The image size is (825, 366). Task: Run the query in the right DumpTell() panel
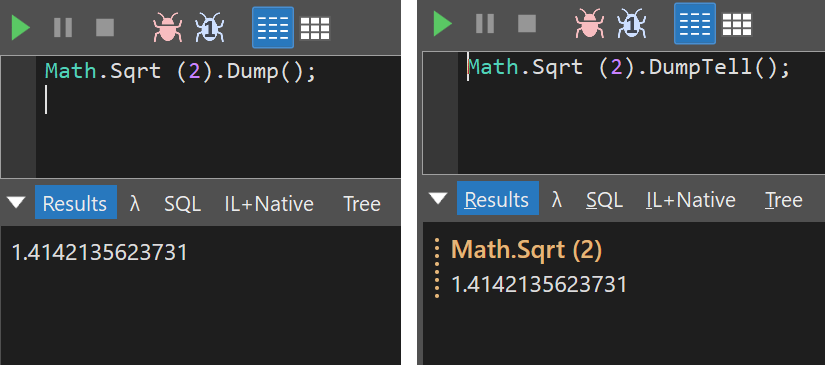pyautogui.click(x=442, y=24)
